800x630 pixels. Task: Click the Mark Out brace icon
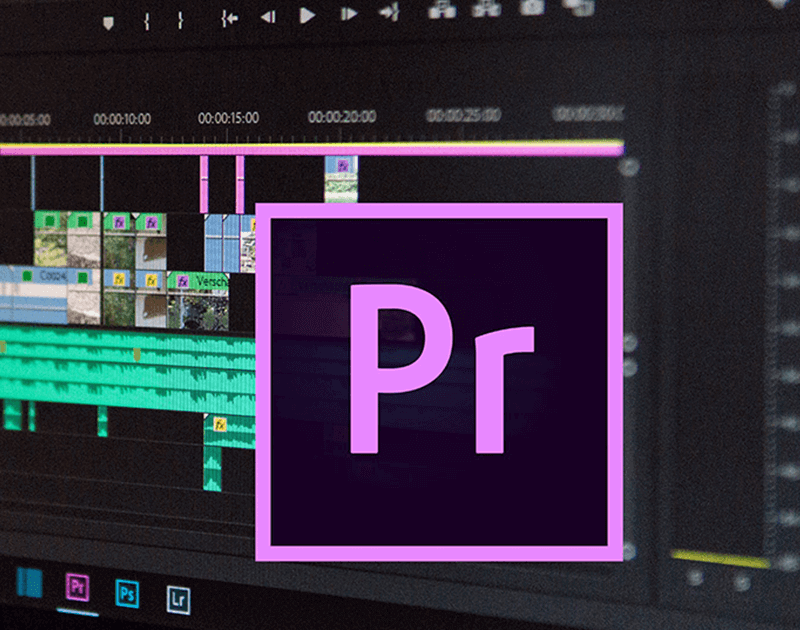(182, 14)
